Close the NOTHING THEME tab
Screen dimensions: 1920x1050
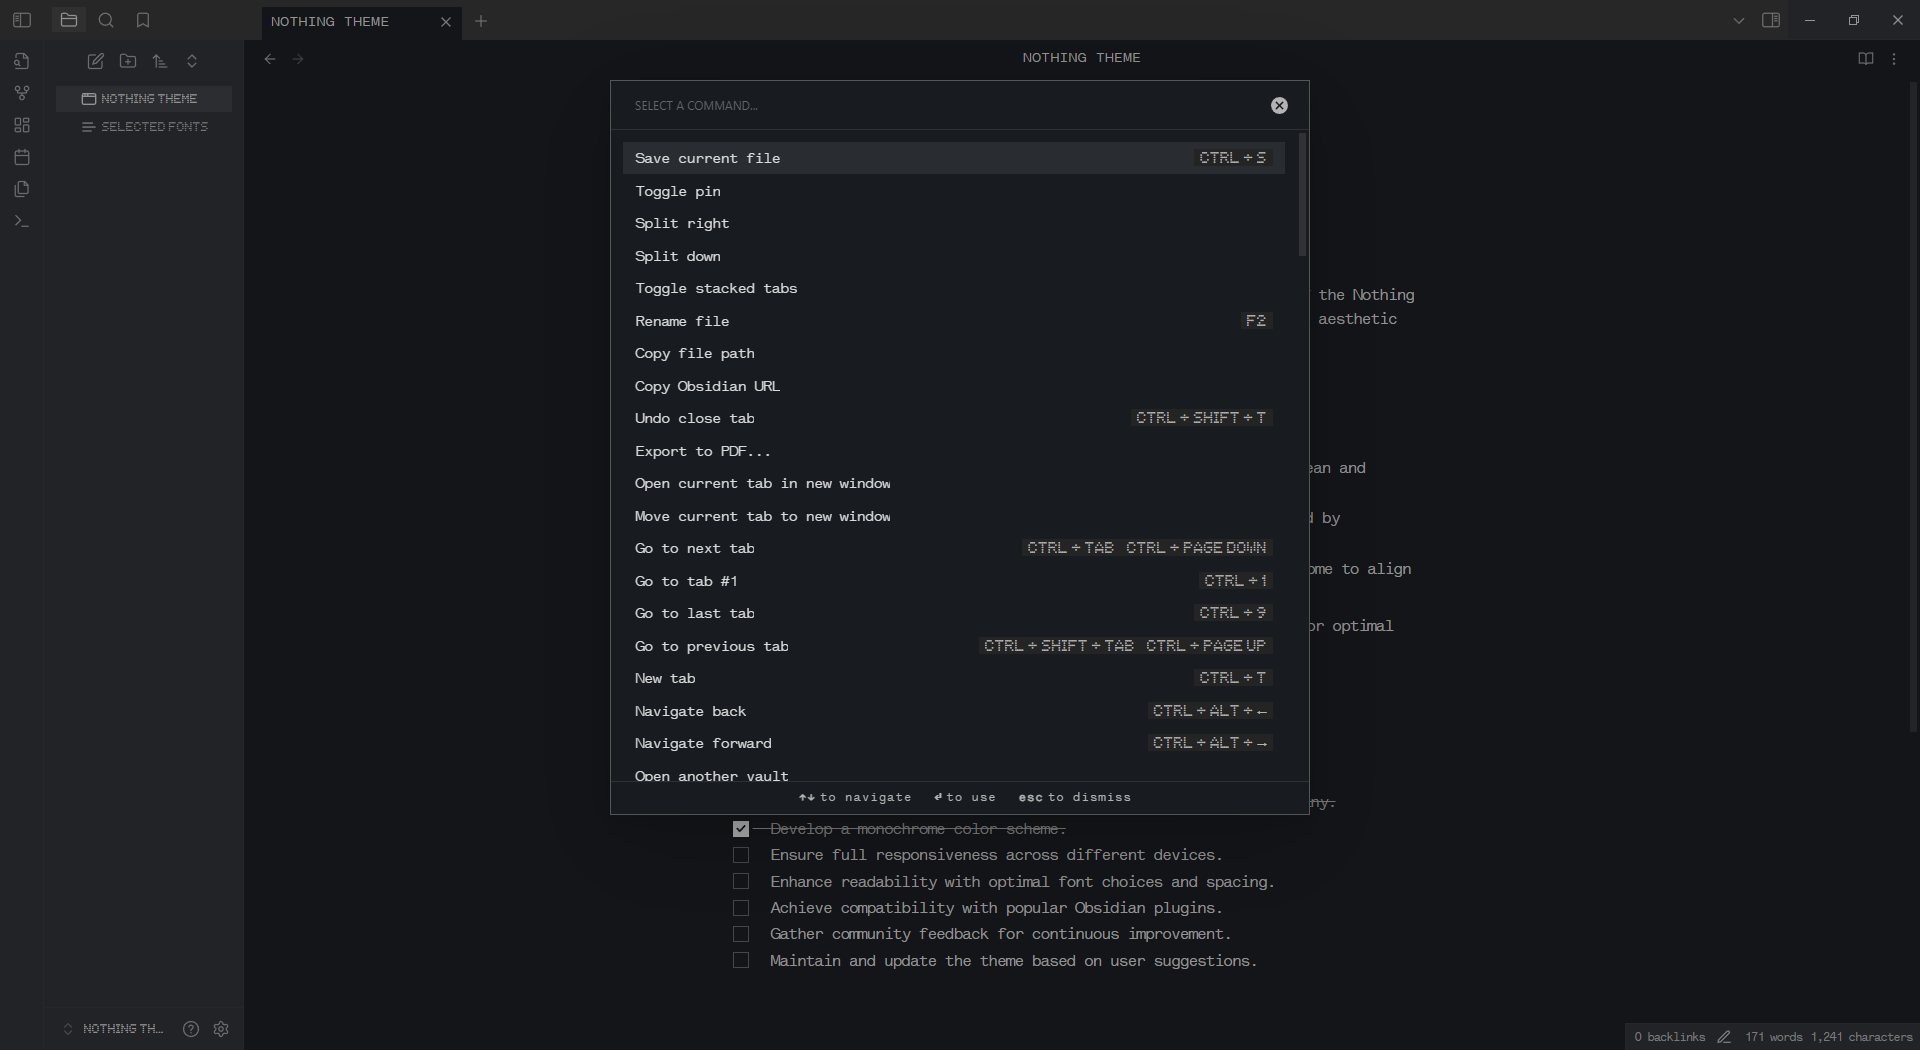[x=446, y=22]
